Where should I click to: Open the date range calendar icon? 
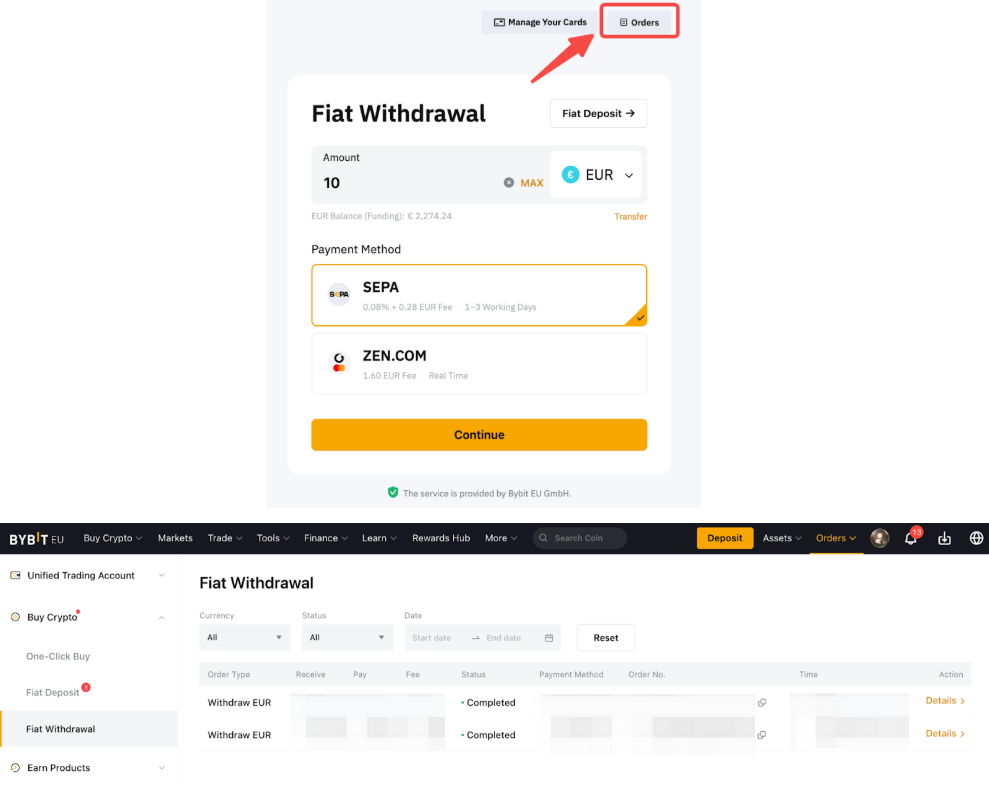[549, 638]
